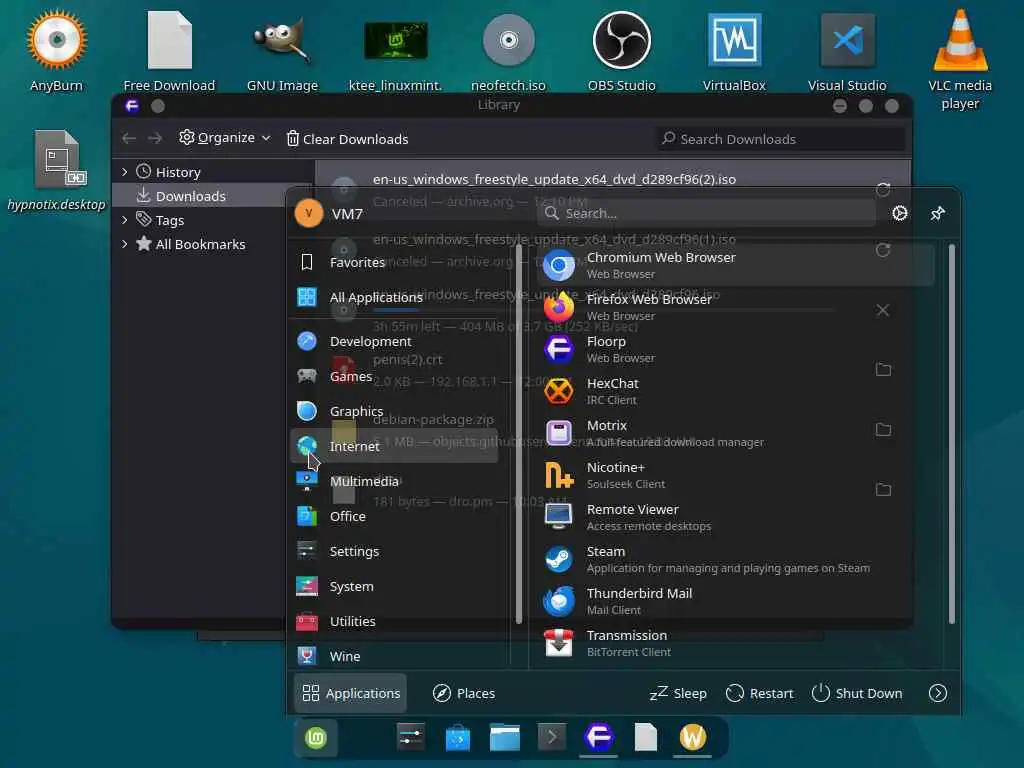
Task: Click the VM7 user avatar
Action: pyautogui.click(x=308, y=214)
